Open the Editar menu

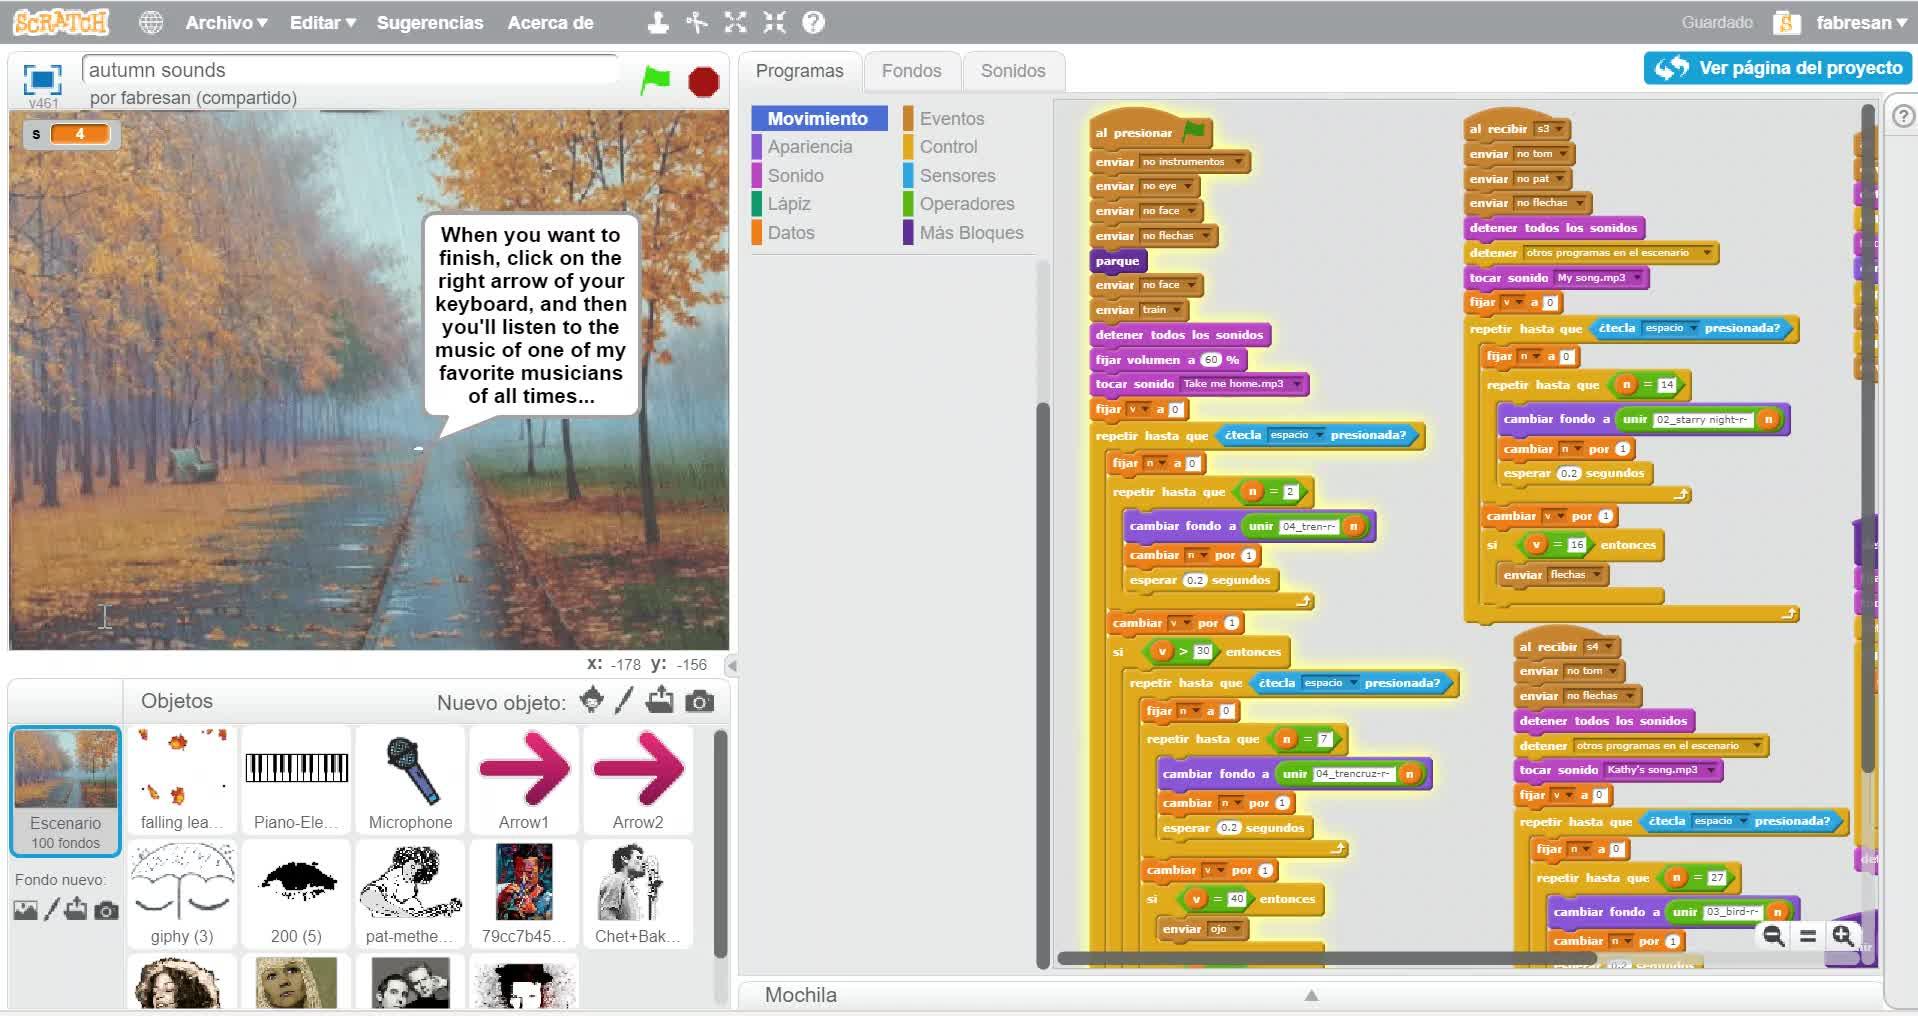click(322, 22)
